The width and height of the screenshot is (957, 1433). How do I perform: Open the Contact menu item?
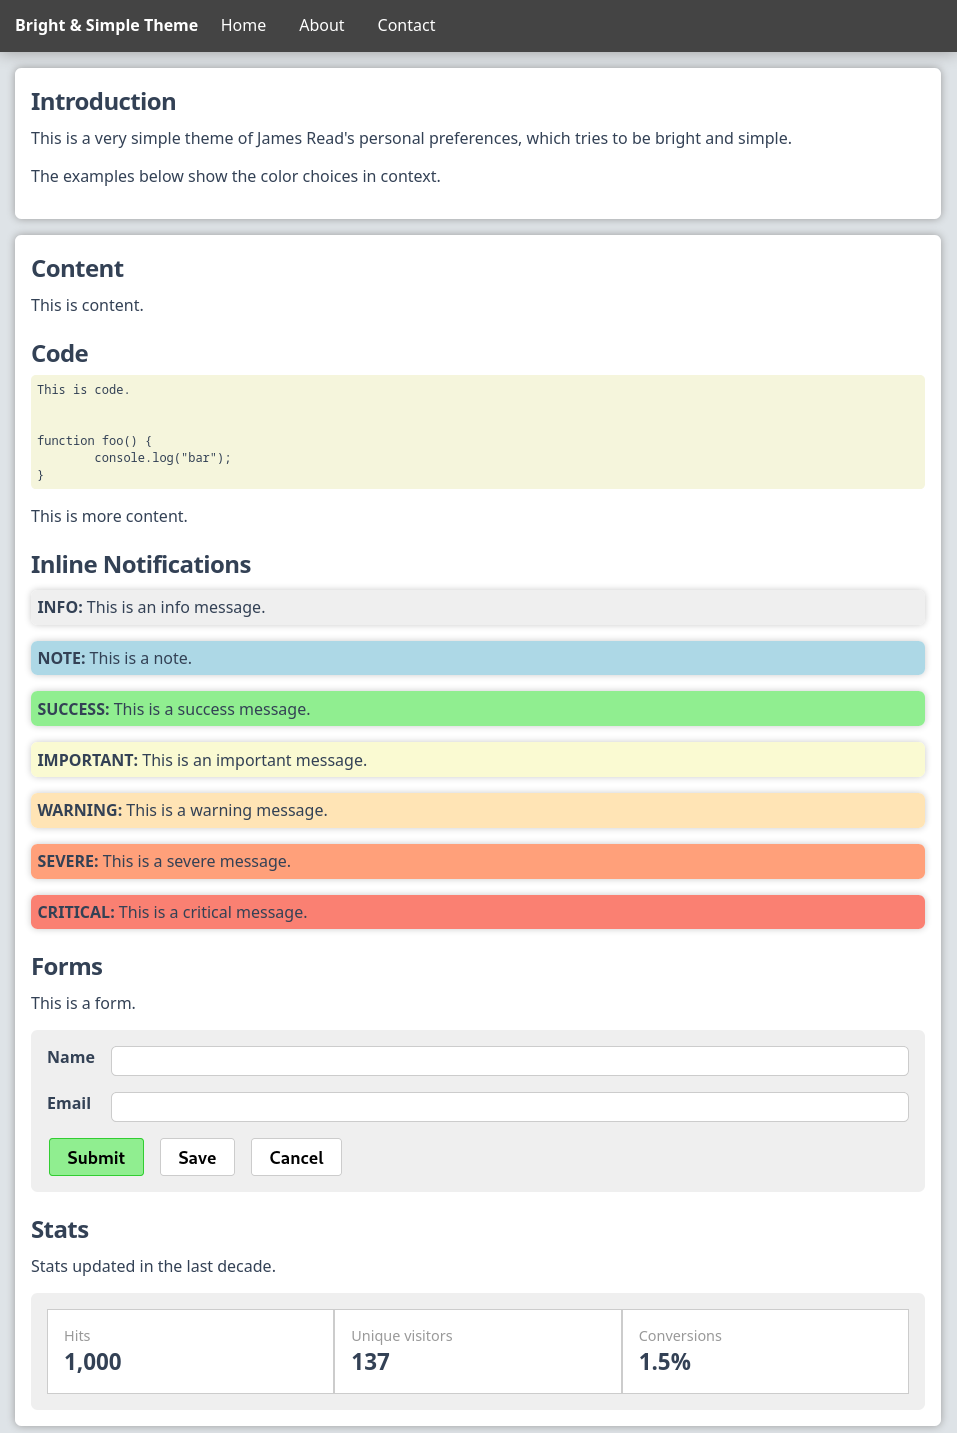coord(406,25)
